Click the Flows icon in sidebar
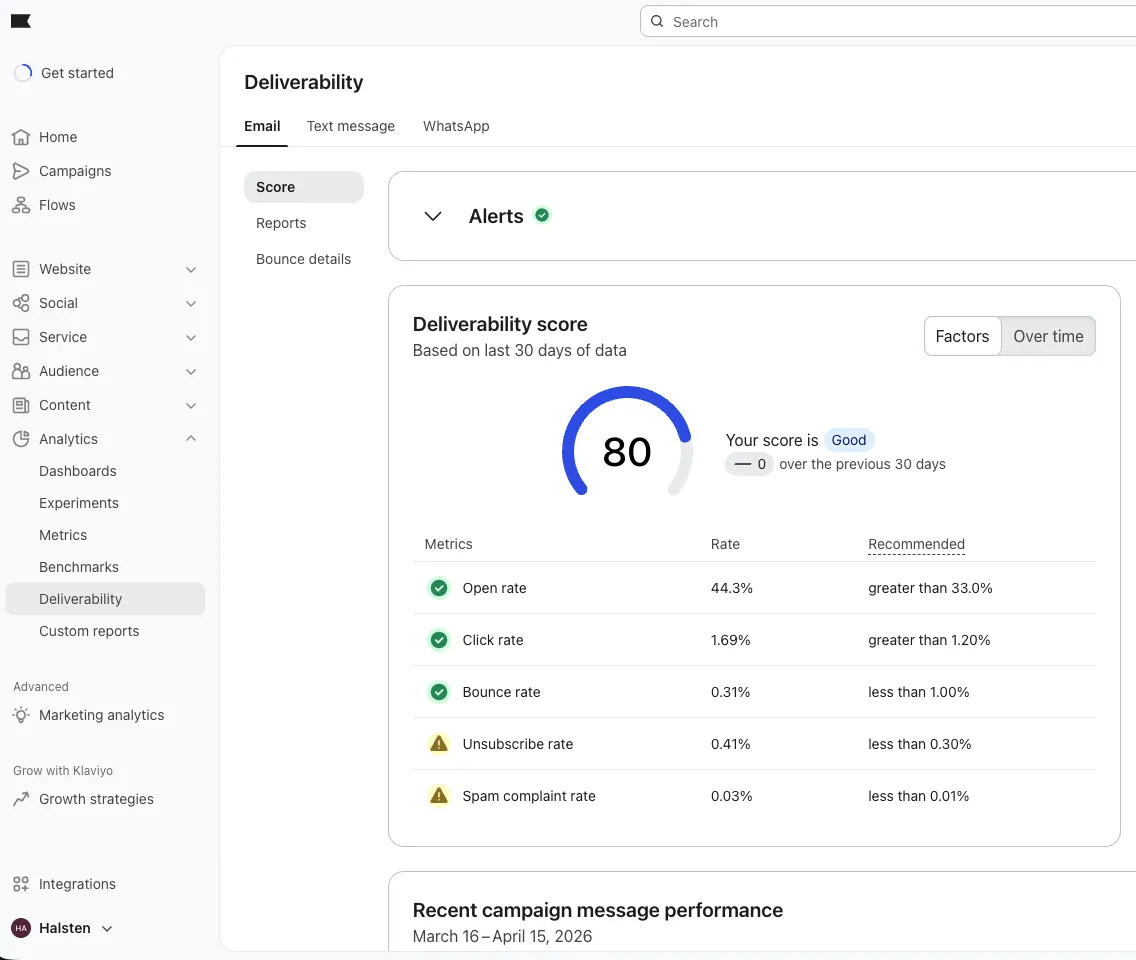Image resolution: width=1136 pixels, height=960 pixels. 21,205
